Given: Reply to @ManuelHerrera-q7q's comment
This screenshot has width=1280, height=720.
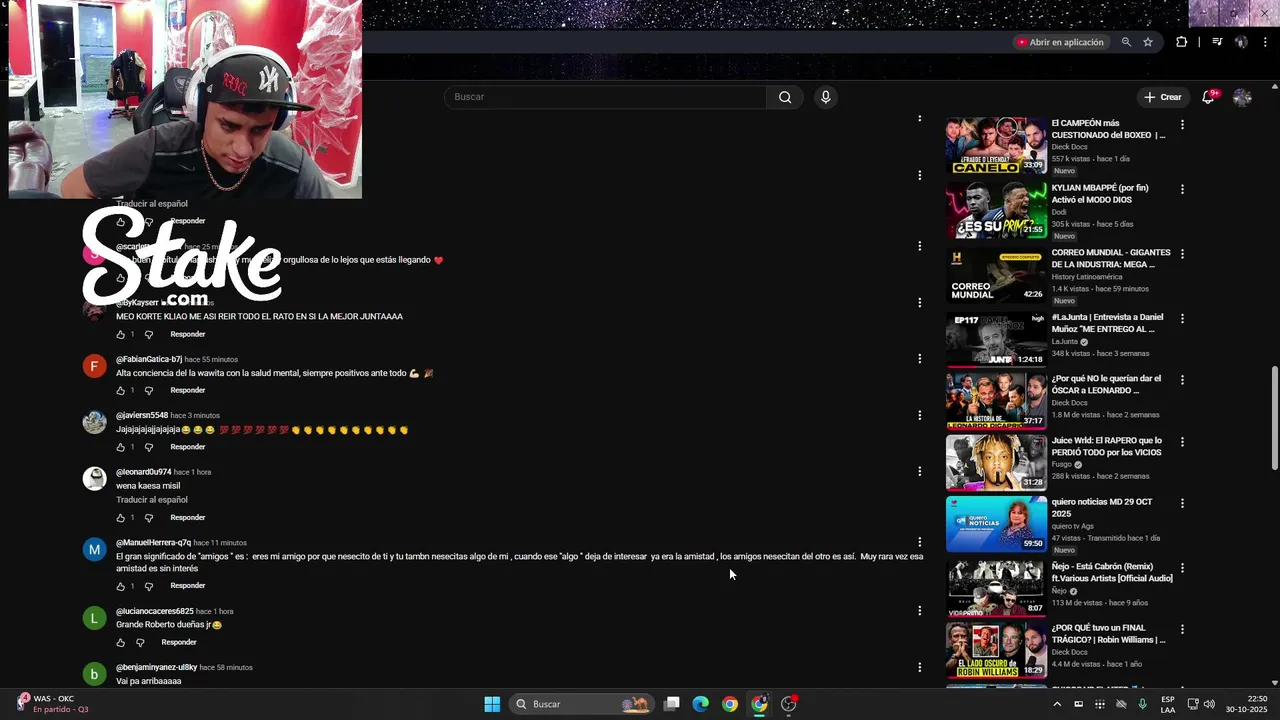Looking at the screenshot, I should click(187, 586).
